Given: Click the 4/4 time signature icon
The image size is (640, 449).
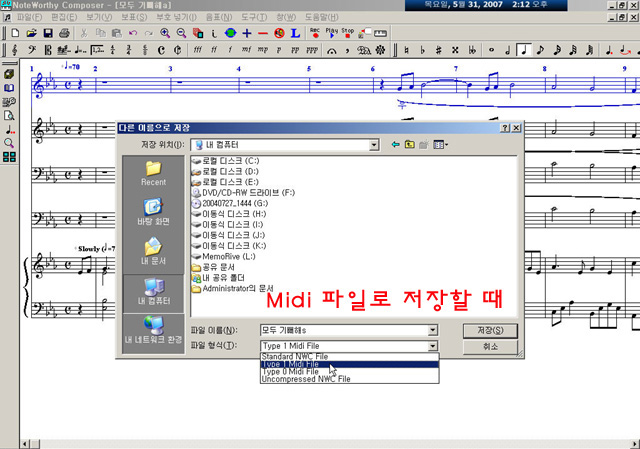Looking at the screenshot, I should tap(113, 50).
